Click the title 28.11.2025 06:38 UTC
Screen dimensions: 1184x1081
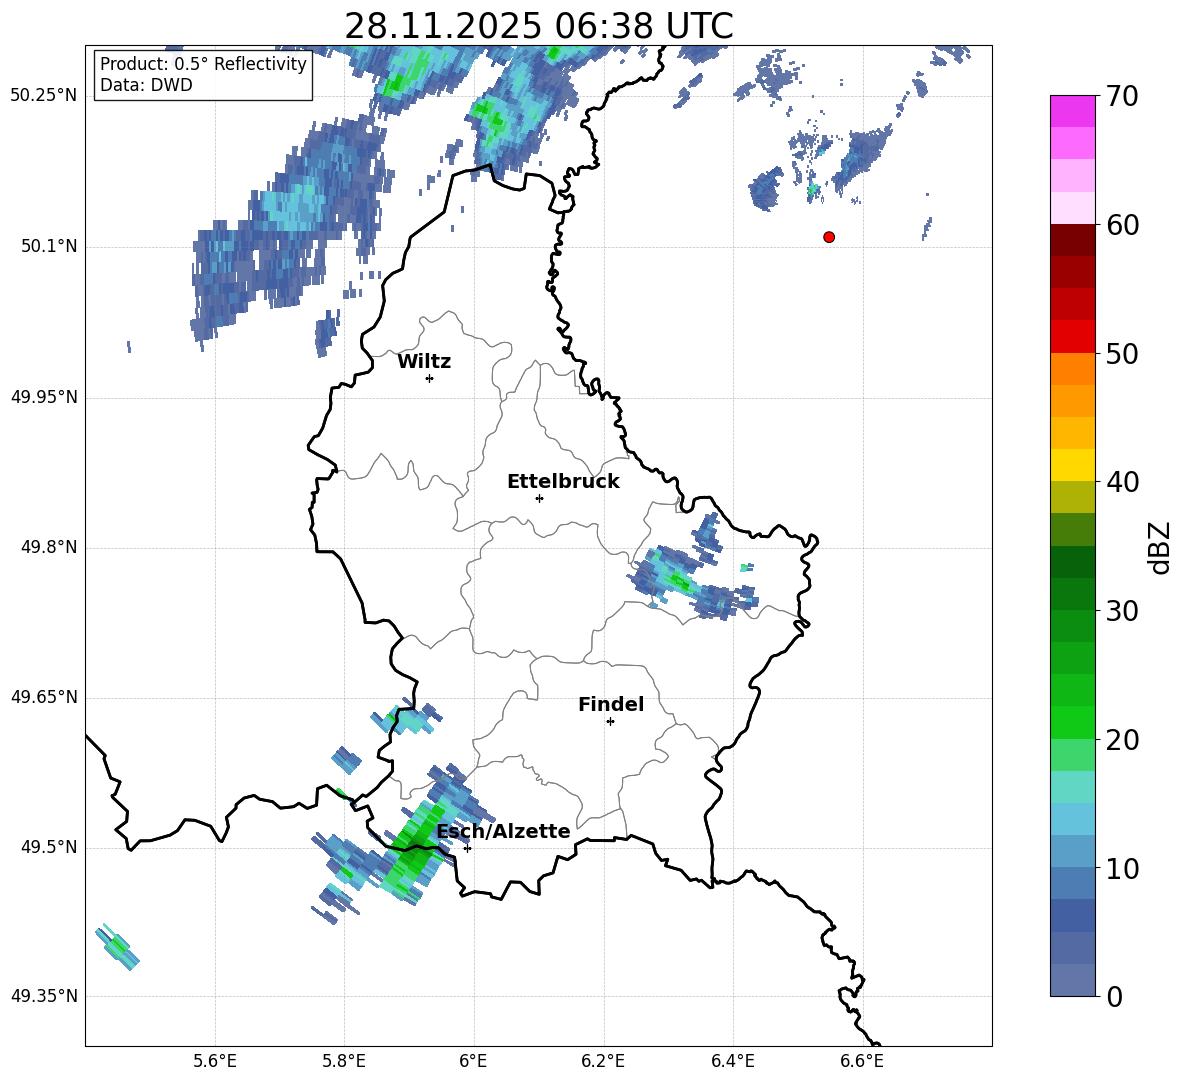tap(538, 26)
